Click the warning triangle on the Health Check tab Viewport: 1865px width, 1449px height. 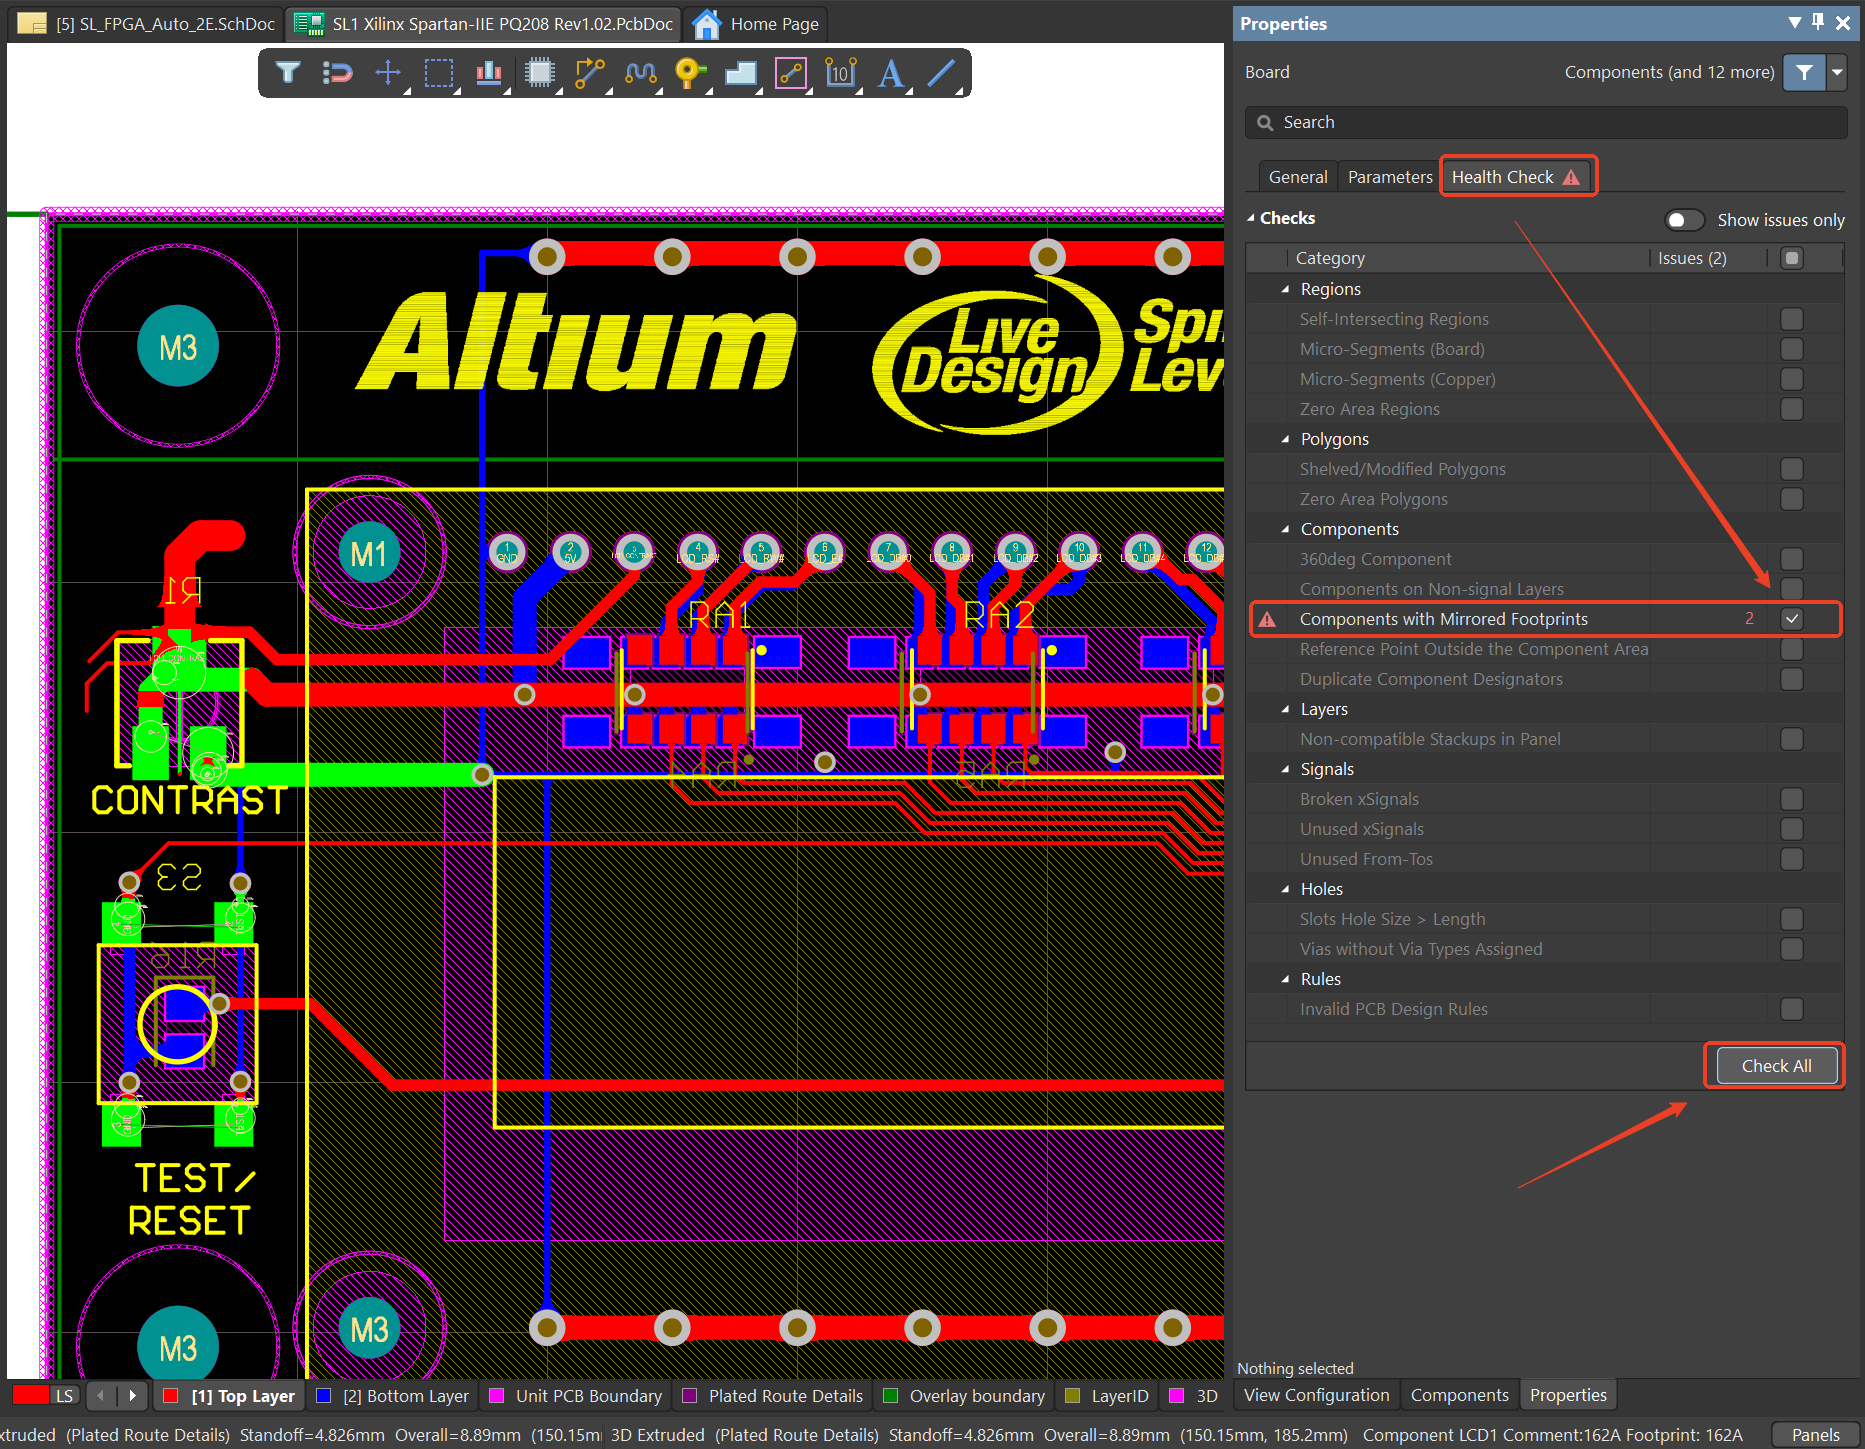point(1571,177)
